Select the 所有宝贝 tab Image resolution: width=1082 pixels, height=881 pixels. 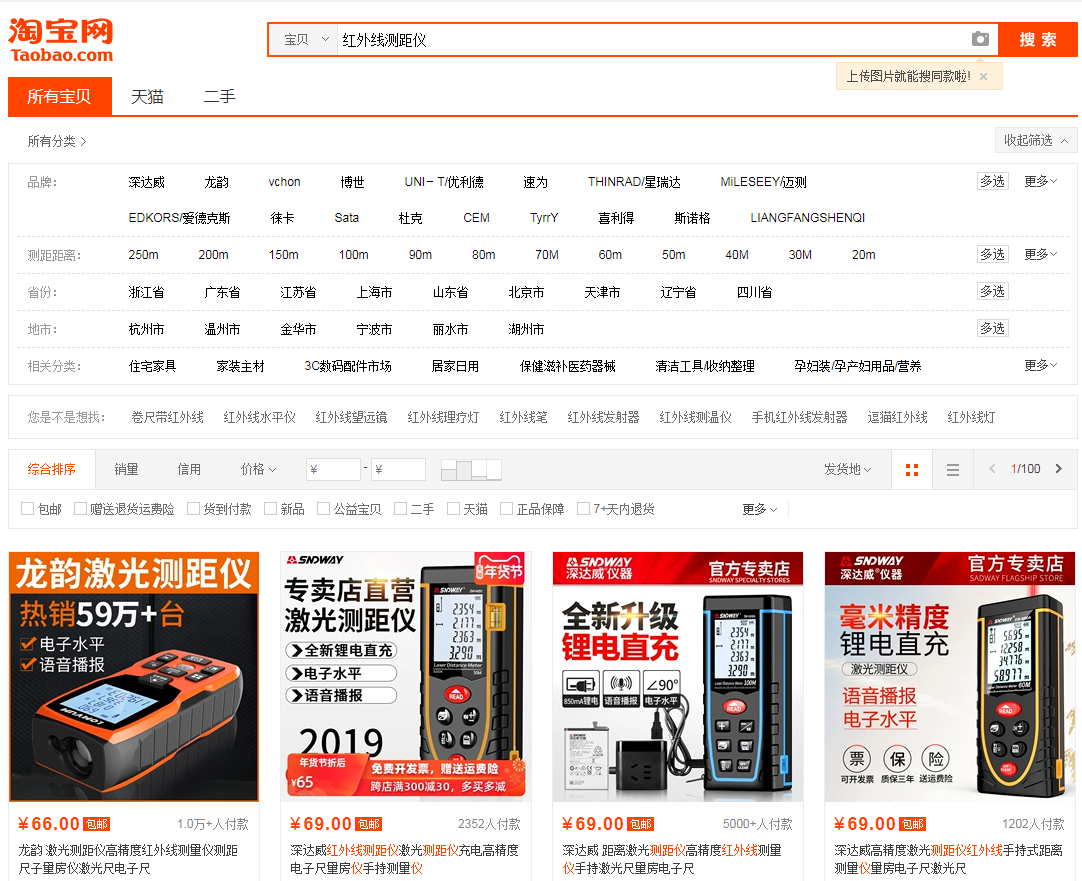coord(59,96)
